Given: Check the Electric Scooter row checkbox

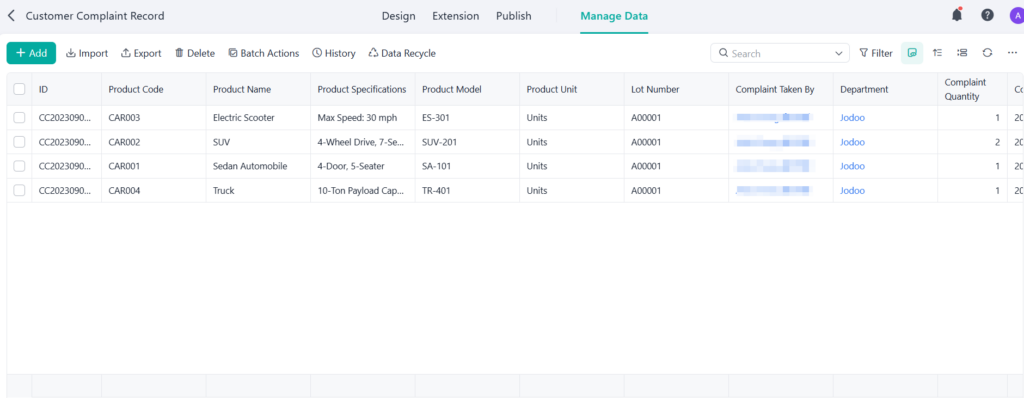Looking at the screenshot, I should coord(20,118).
